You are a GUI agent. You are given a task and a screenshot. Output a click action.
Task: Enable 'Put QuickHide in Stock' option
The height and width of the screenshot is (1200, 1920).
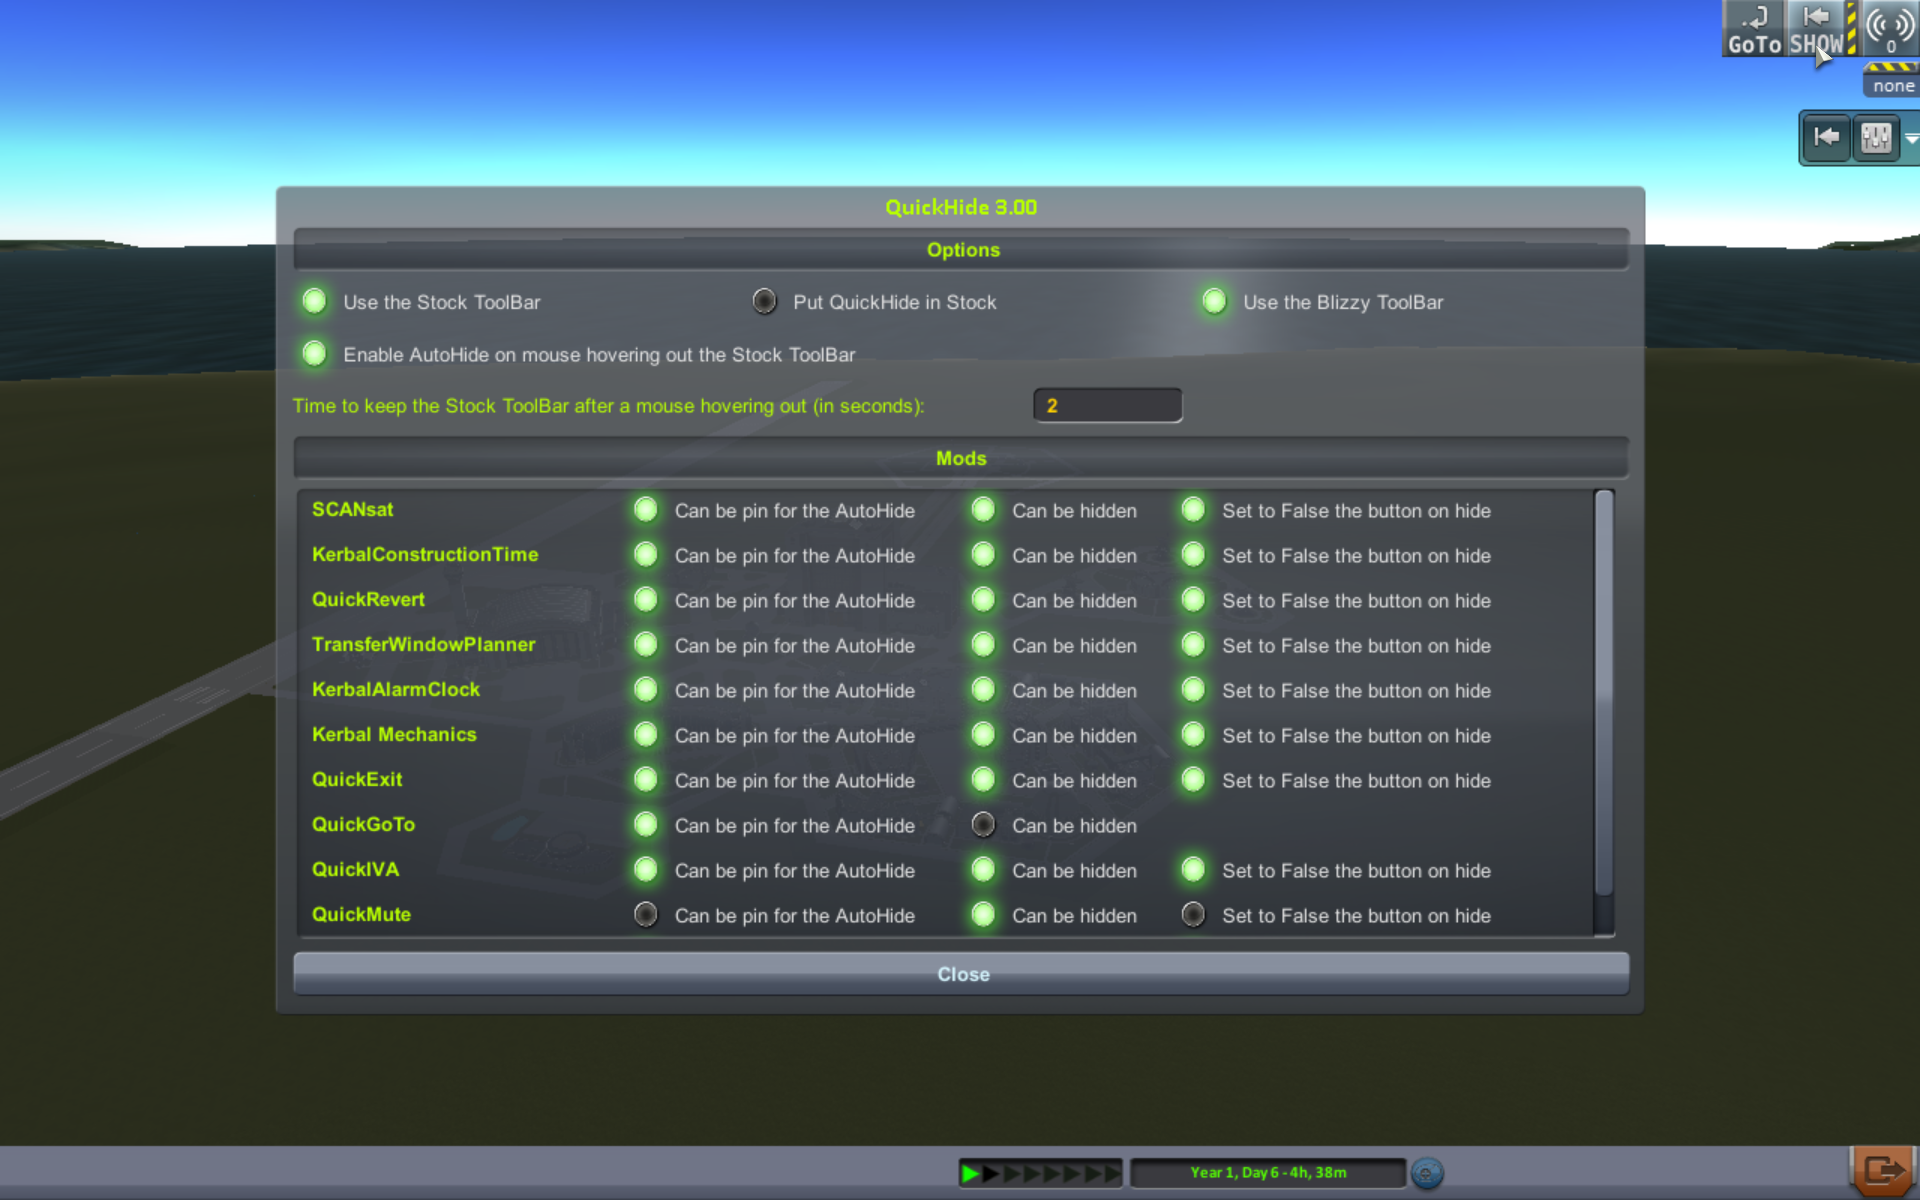coord(764,301)
